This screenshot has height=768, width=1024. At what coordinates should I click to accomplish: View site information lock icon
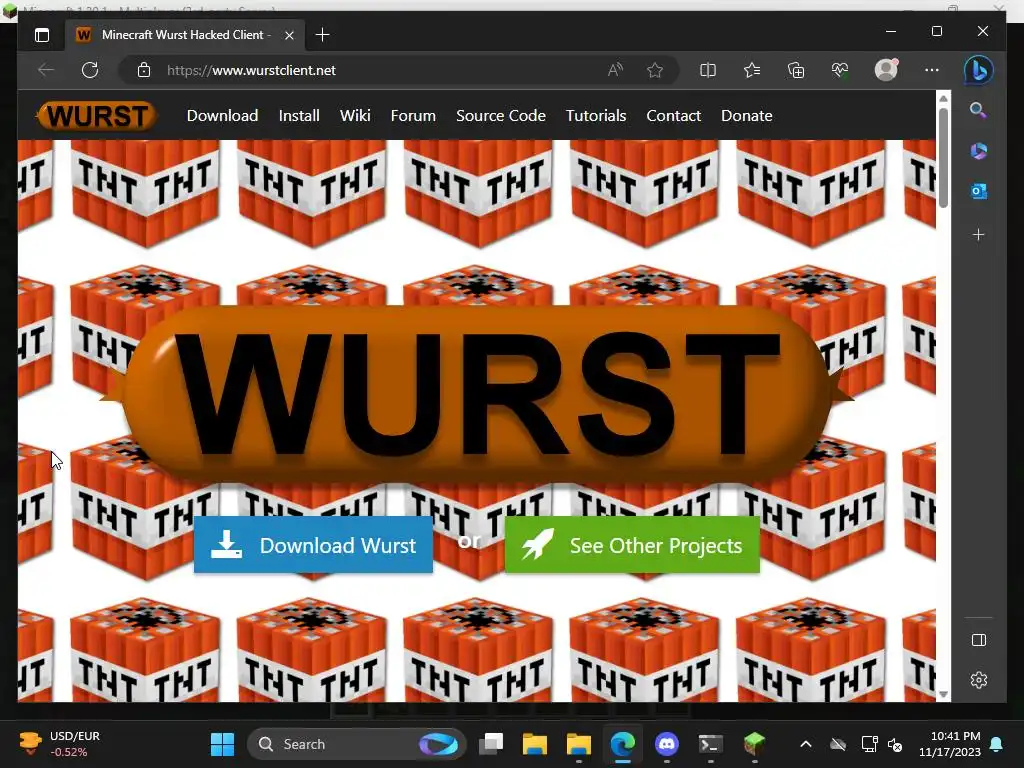coord(144,70)
